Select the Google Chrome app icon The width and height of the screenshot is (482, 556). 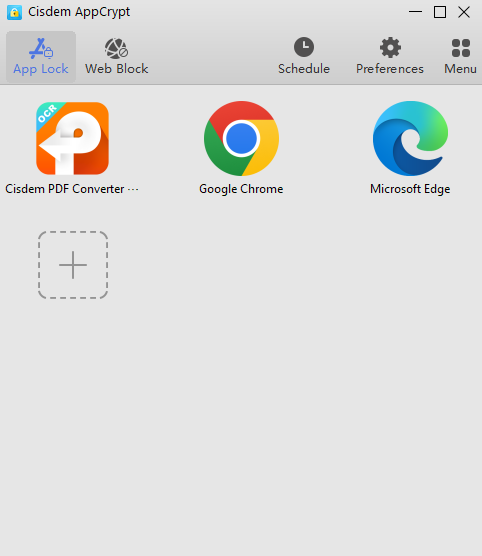point(242,138)
